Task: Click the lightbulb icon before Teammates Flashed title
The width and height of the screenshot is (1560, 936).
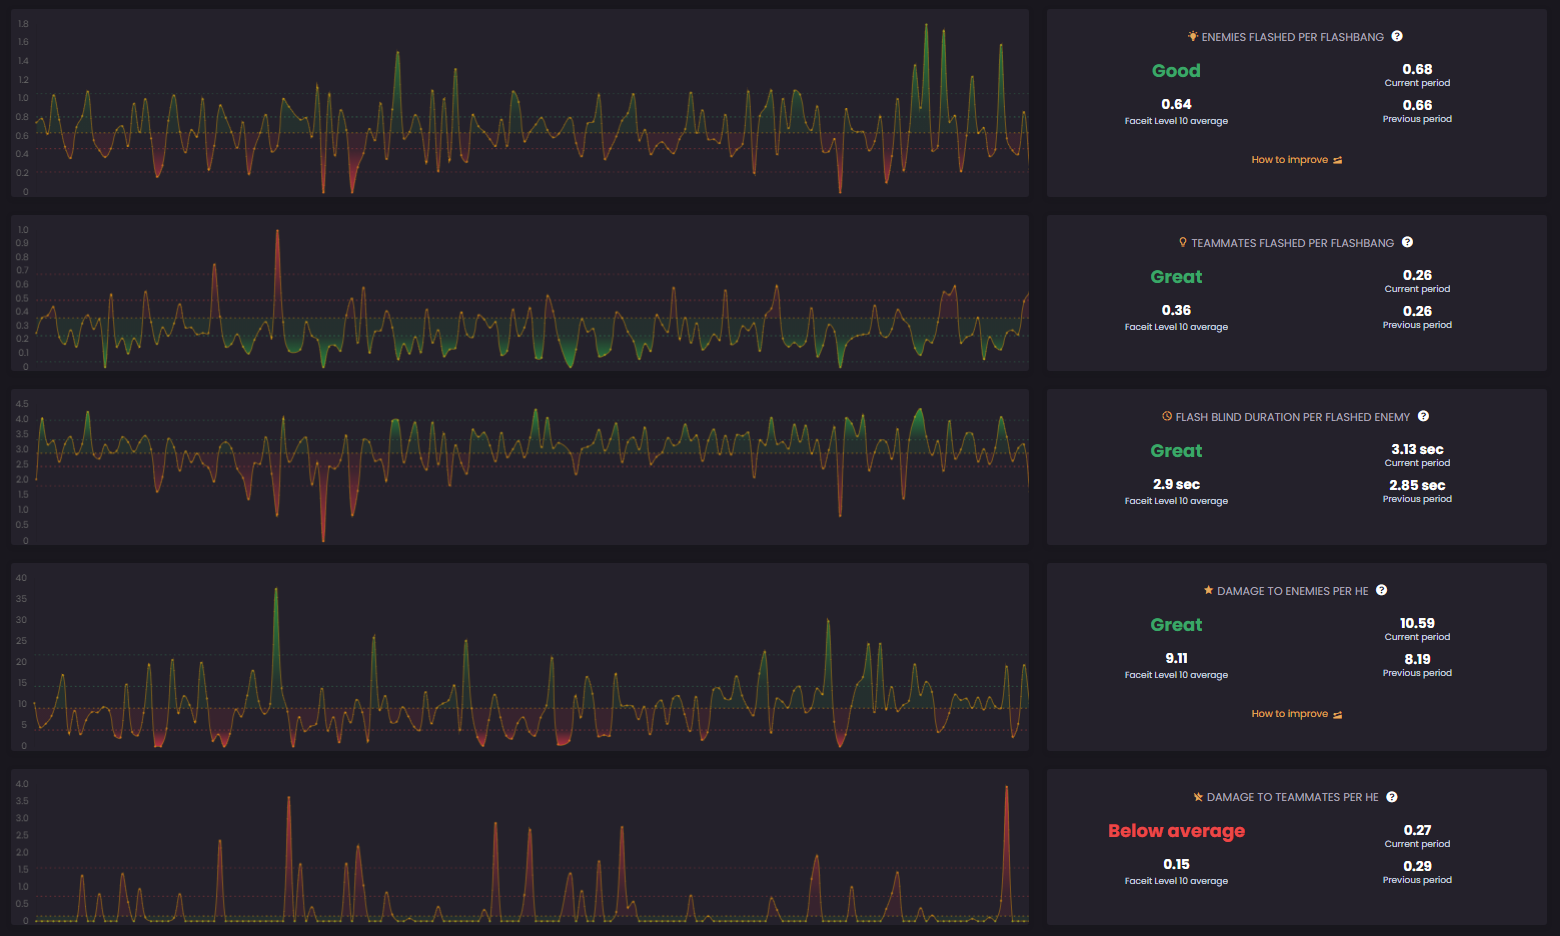Action: point(1183,242)
